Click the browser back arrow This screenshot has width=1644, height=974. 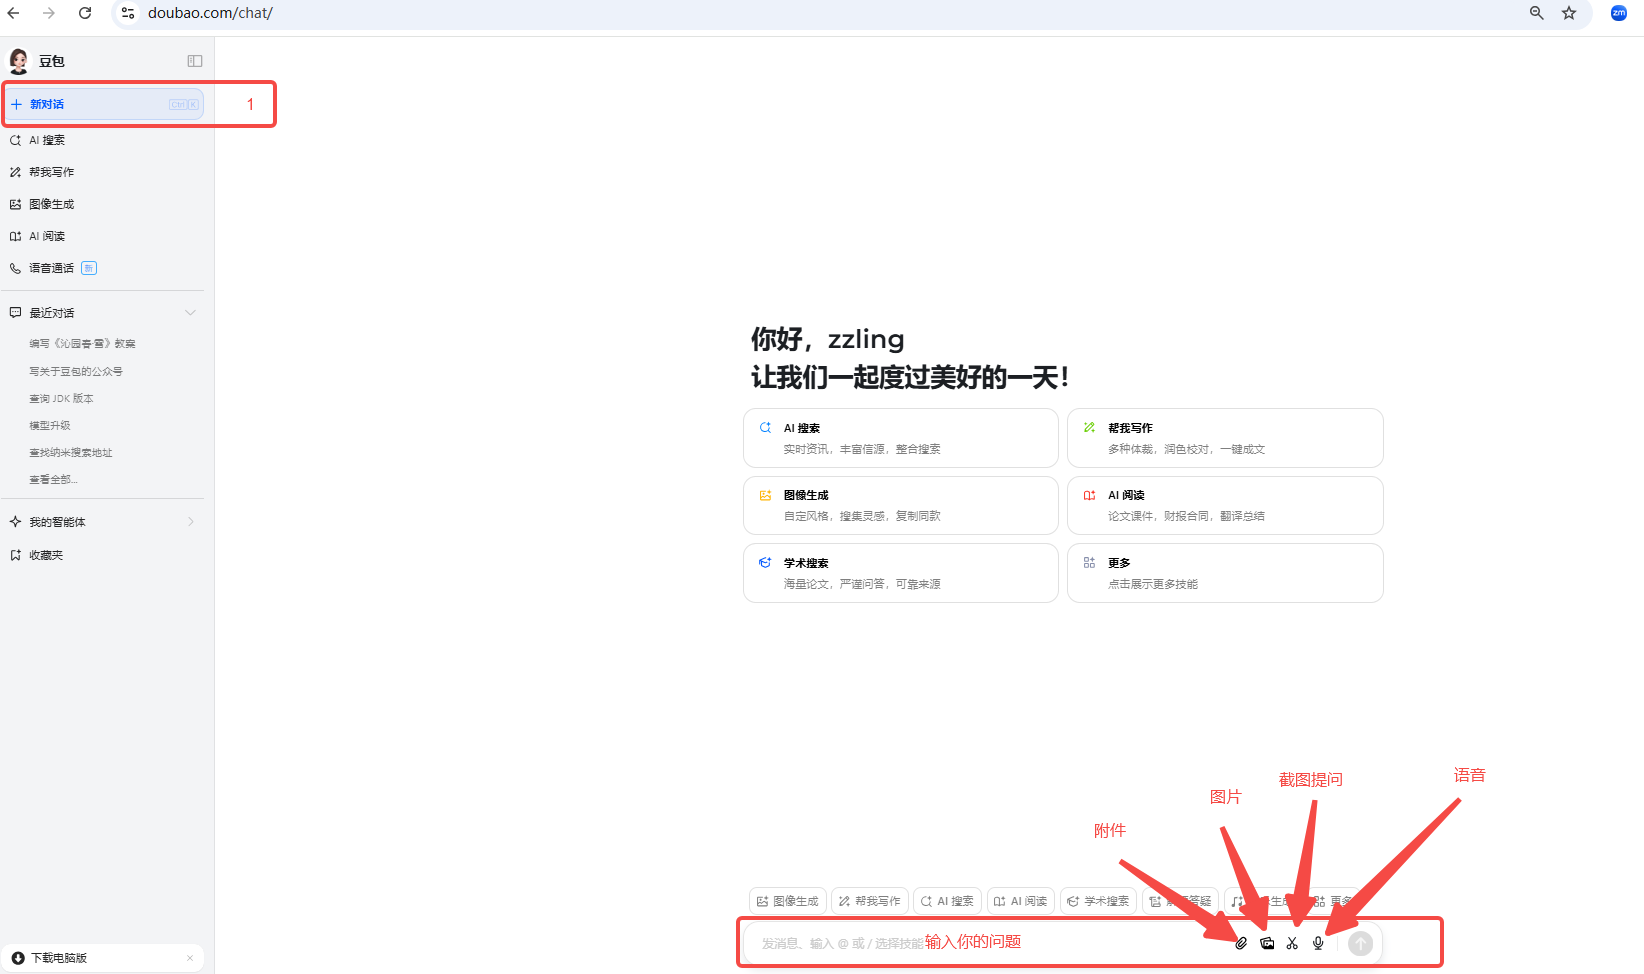13,13
